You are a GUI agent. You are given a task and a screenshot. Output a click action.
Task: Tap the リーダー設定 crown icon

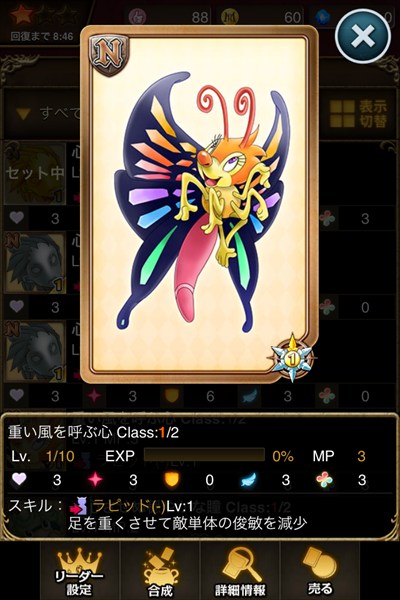80,572
